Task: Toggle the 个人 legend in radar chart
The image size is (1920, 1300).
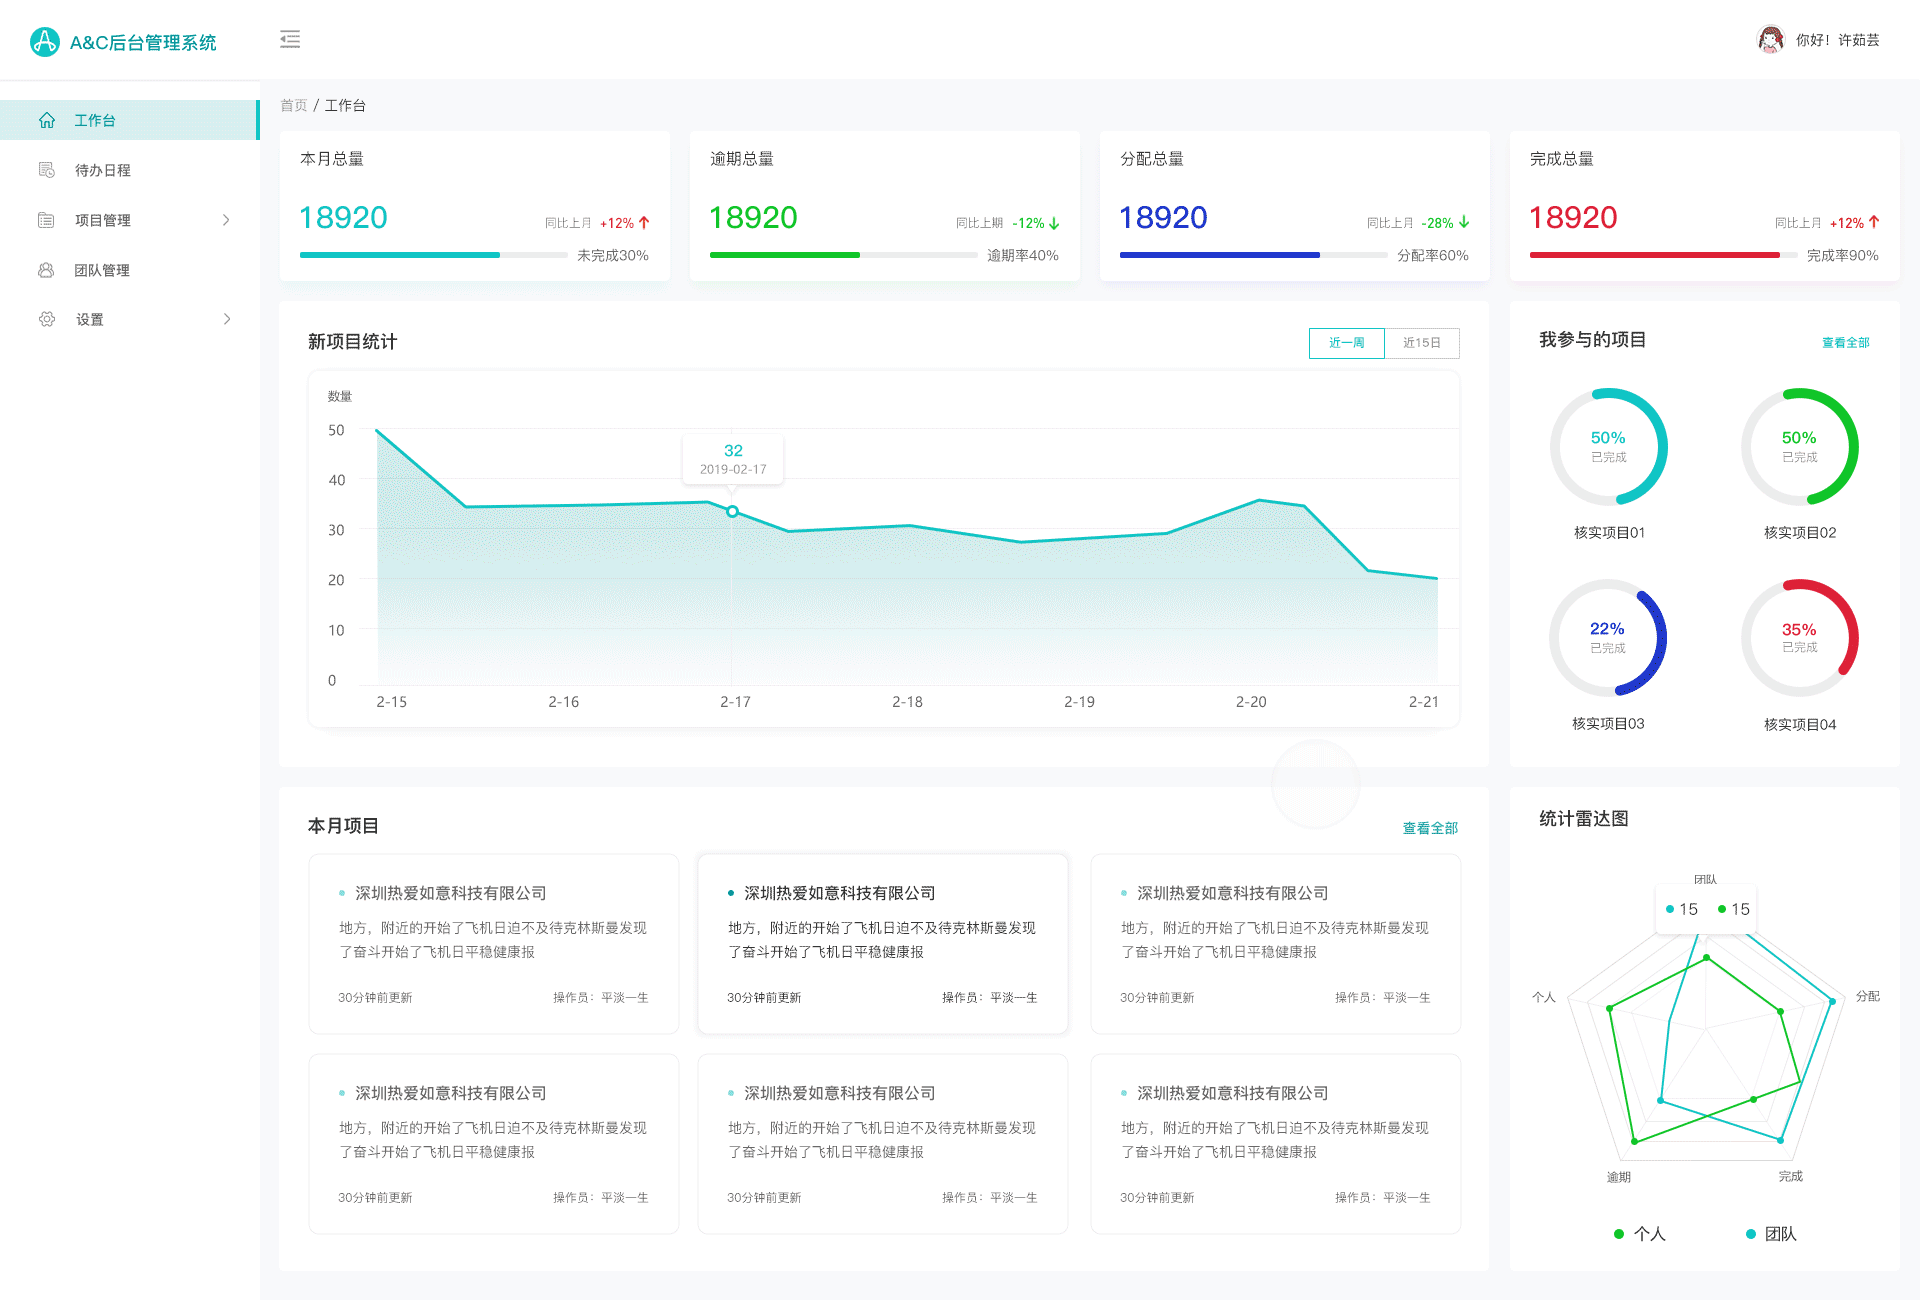Action: coord(1640,1234)
